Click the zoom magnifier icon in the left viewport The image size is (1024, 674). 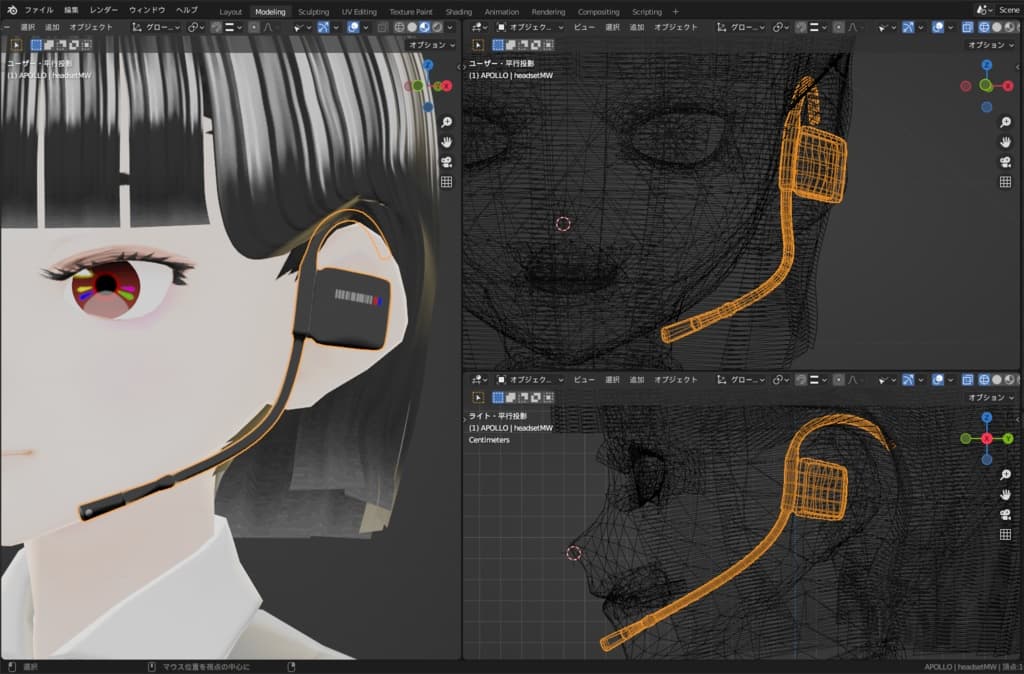tap(446, 121)
